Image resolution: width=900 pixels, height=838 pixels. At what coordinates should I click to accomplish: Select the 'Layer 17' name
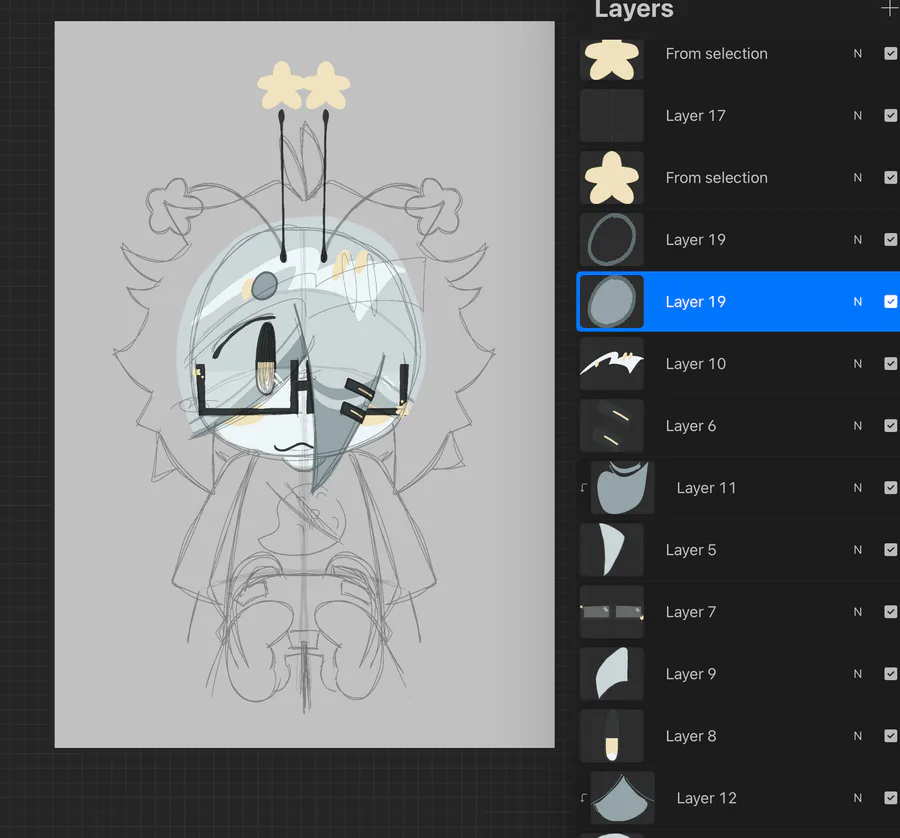click(x=696, y=115)
